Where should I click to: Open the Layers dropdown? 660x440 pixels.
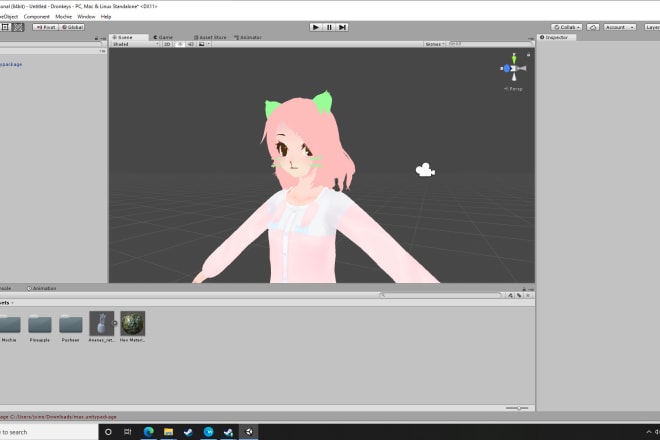click(x=652, y=27)
